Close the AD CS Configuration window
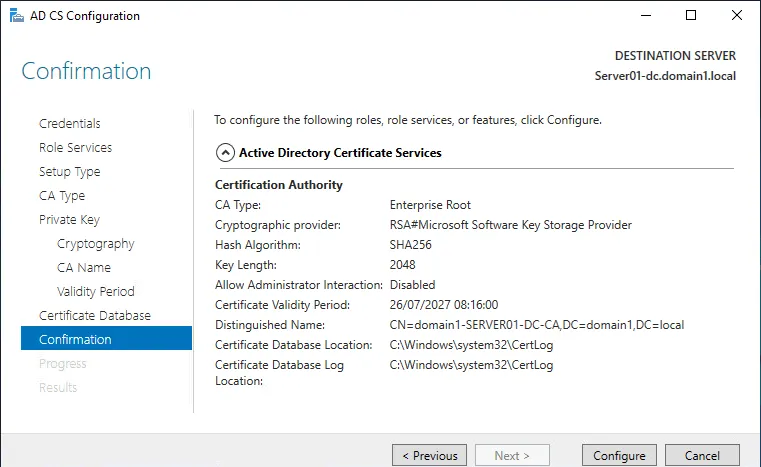761x467 pixels. (737, 16)
